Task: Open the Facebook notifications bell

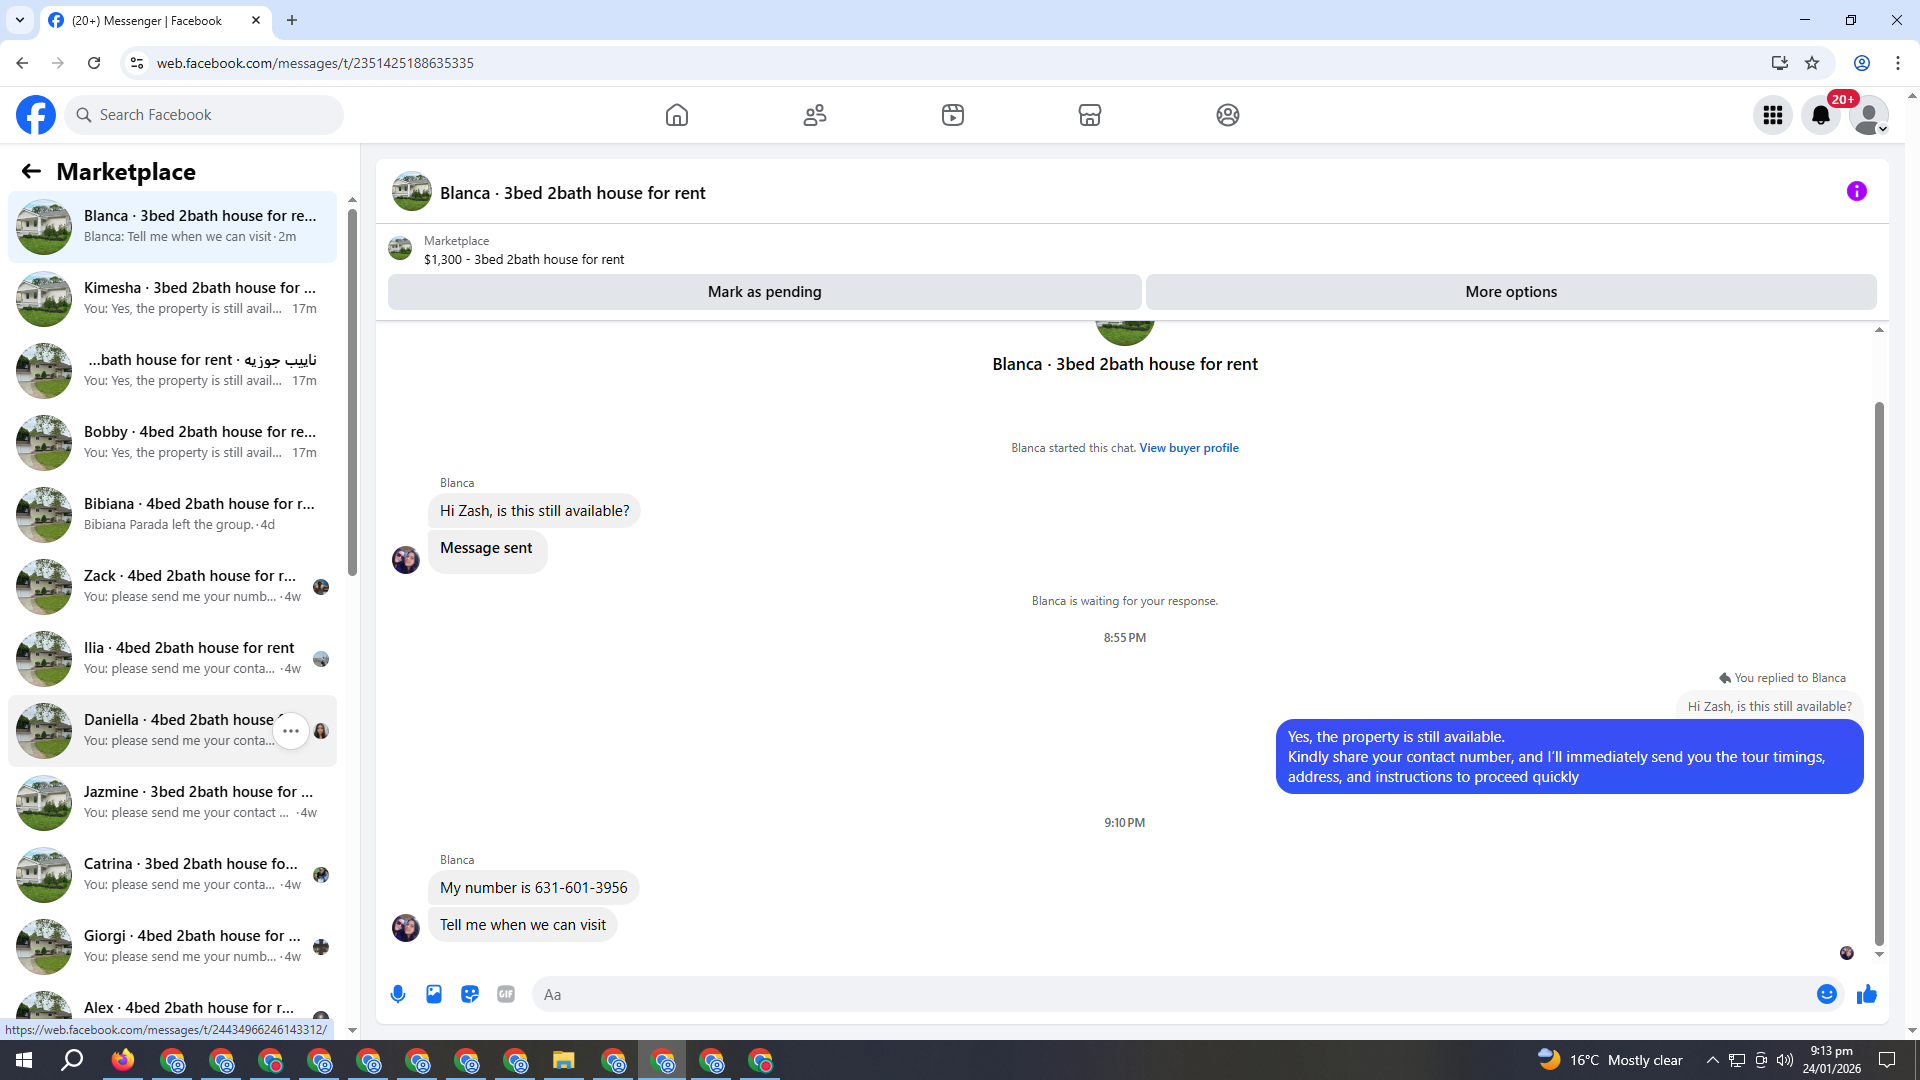Action: click(1820, 115)
